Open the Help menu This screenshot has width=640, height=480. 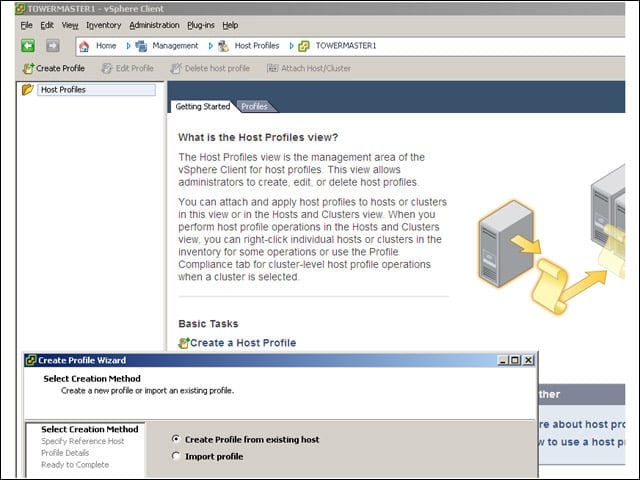[230, 25]
